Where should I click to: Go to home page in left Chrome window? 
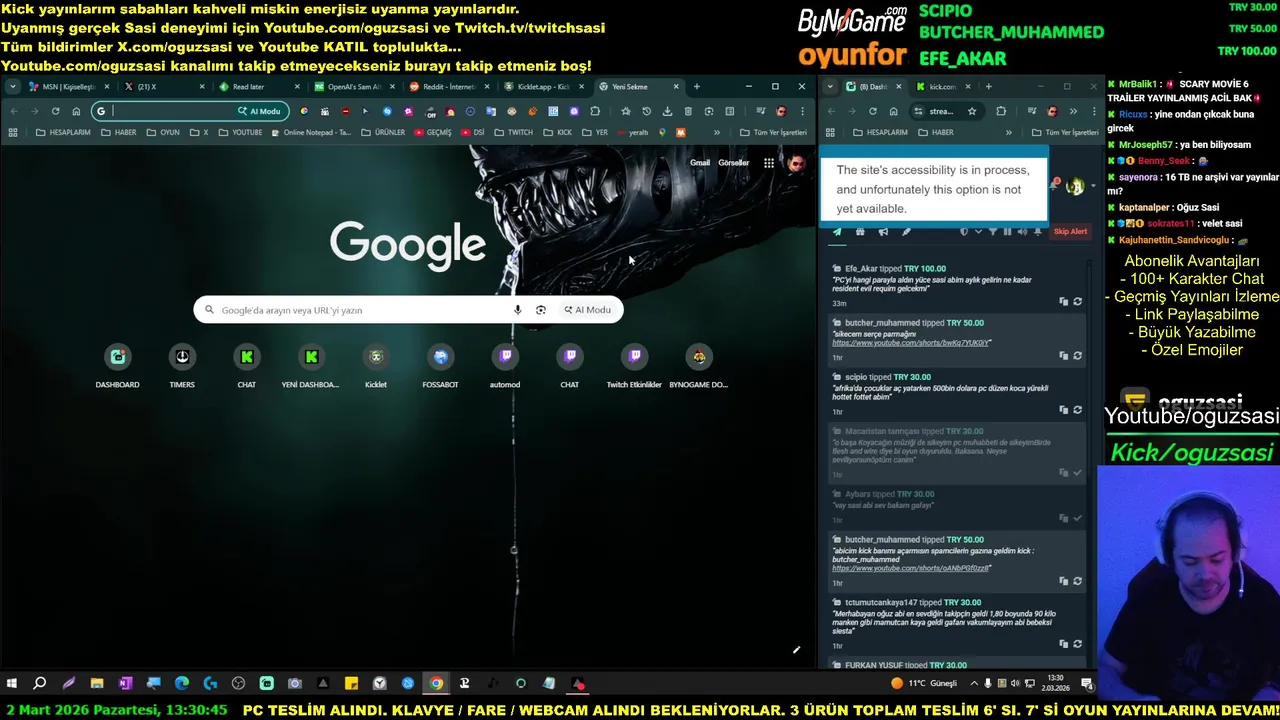pos(76,111)
